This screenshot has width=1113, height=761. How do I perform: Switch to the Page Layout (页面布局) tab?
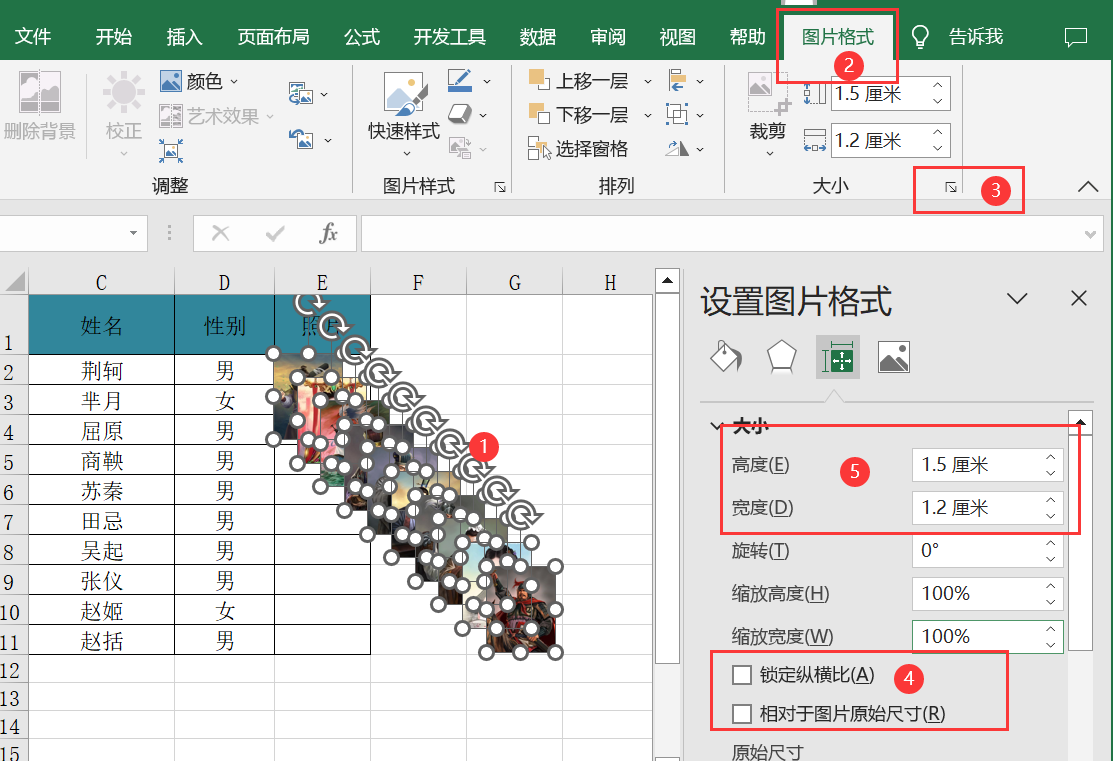pyautogui.click(x=273, y=37)
